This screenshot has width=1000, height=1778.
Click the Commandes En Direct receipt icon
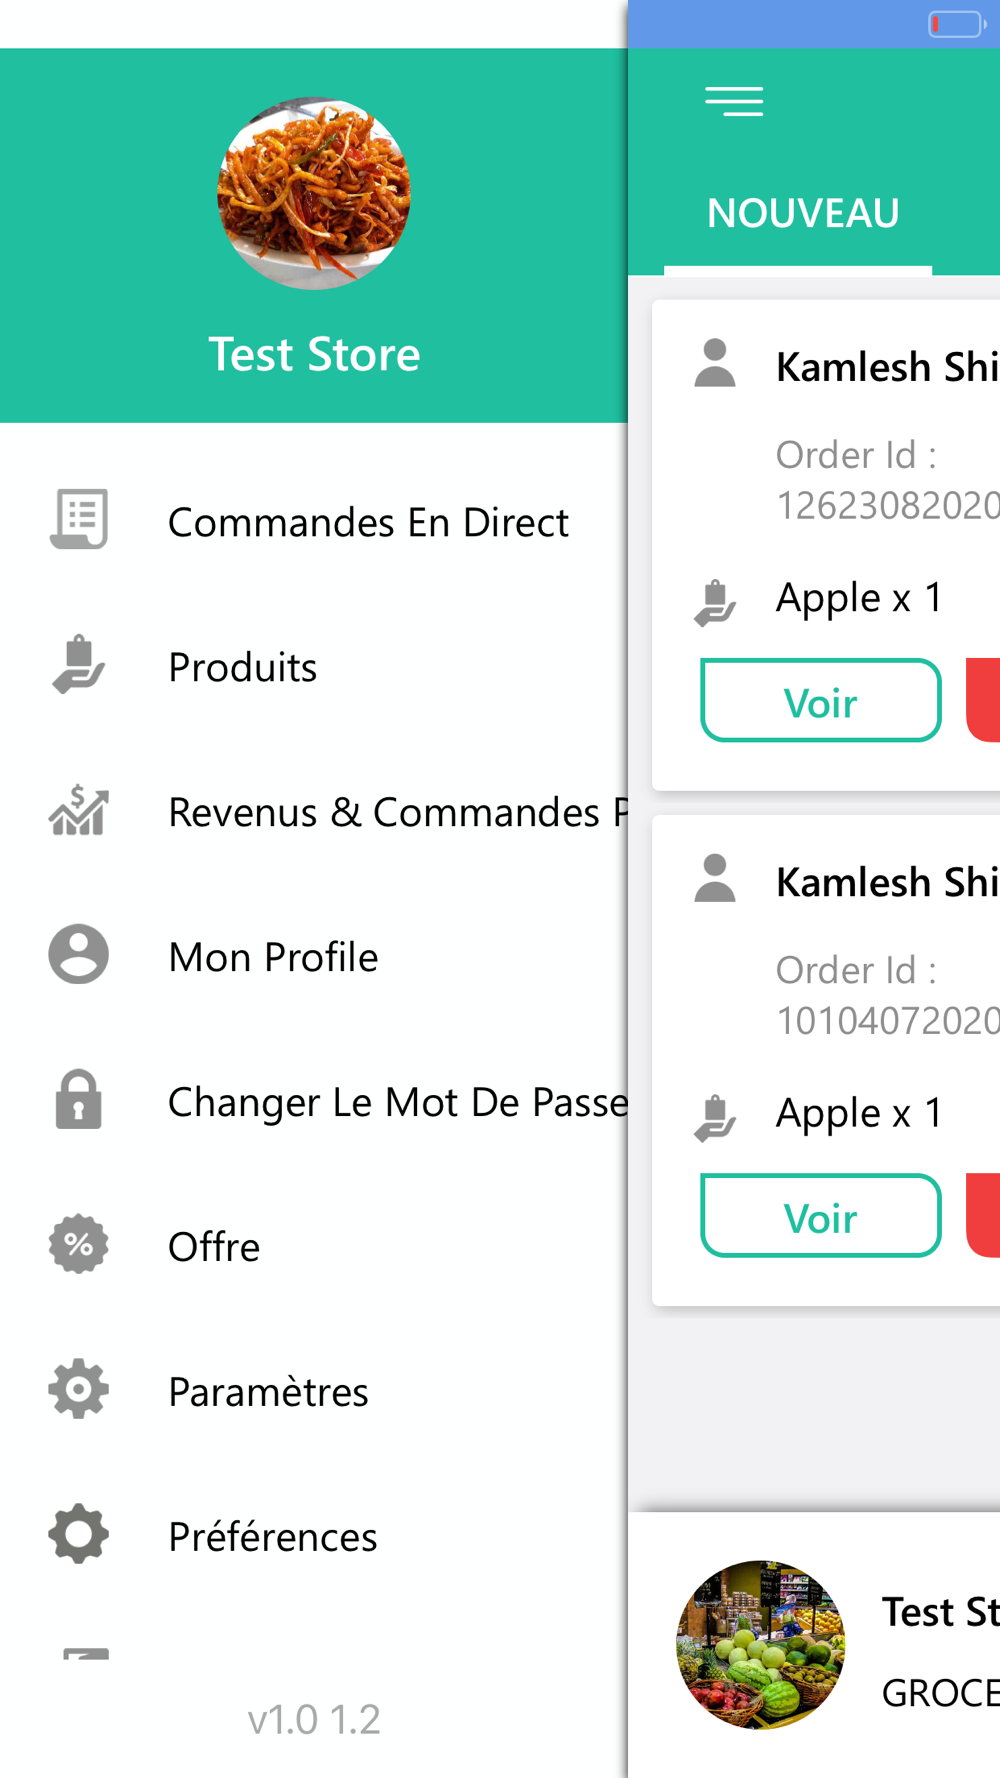(79, 519)
